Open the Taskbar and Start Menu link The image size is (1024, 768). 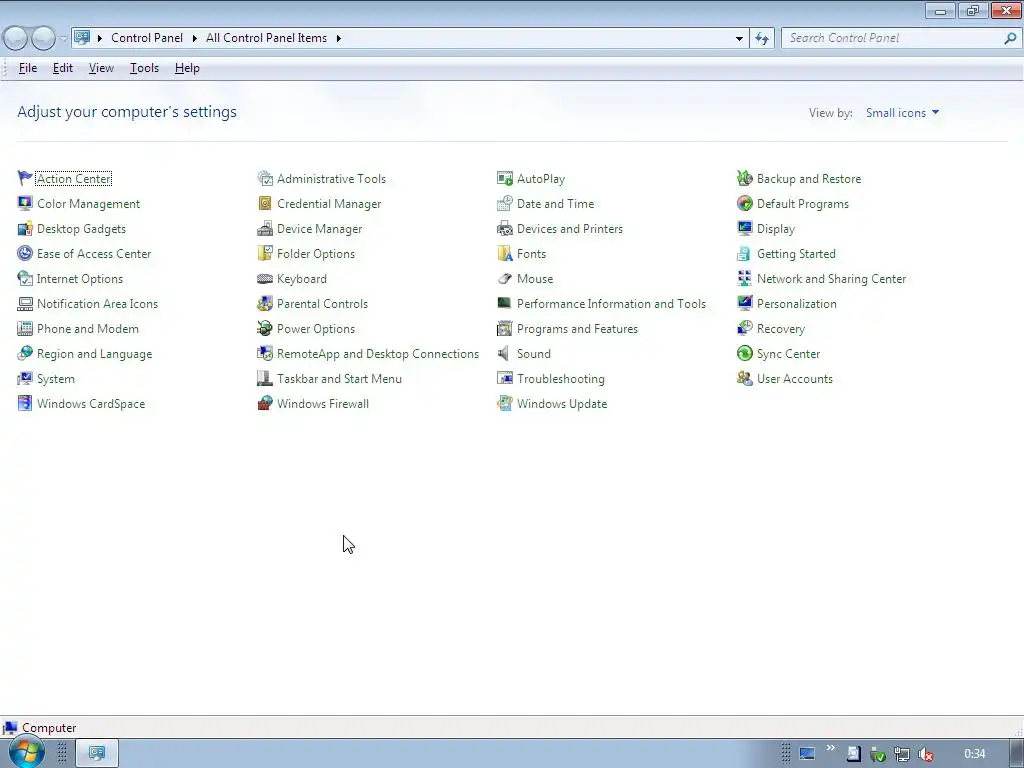pos(339,379)
